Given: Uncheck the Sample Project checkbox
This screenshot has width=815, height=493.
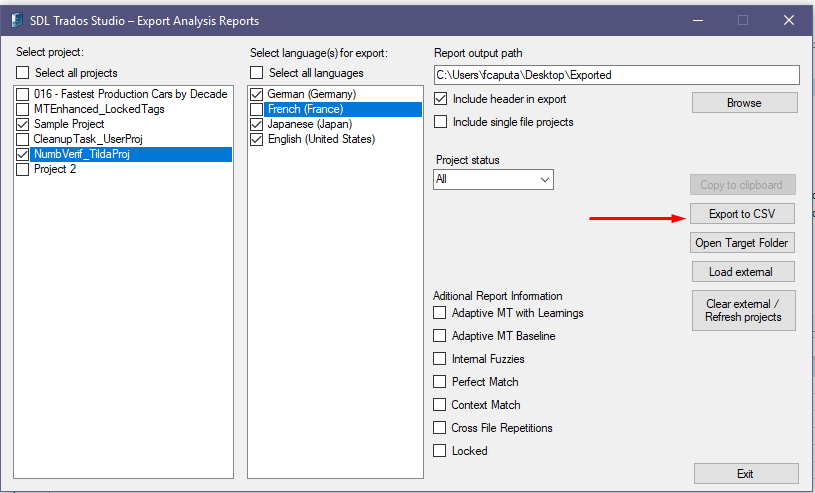Looking at the screenshot, I should pyautogui.click(x=22, y=124).
